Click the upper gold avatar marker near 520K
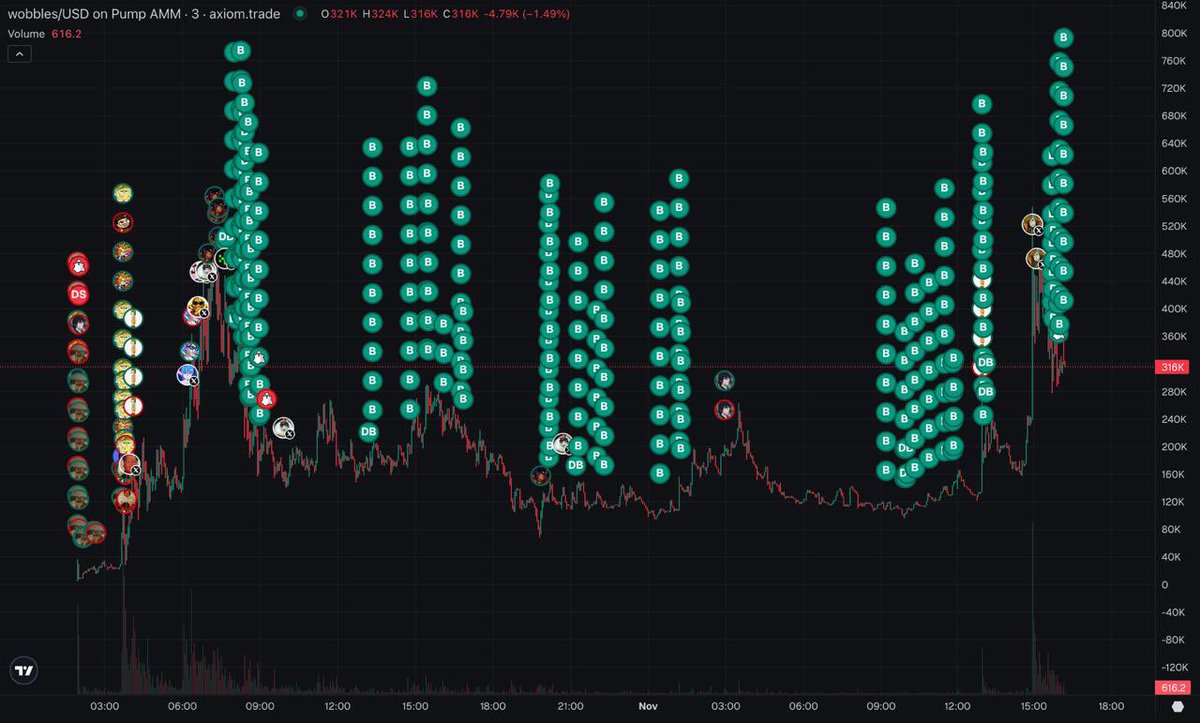Screen dimensions: 1200x723 [x=1033, y=224]
